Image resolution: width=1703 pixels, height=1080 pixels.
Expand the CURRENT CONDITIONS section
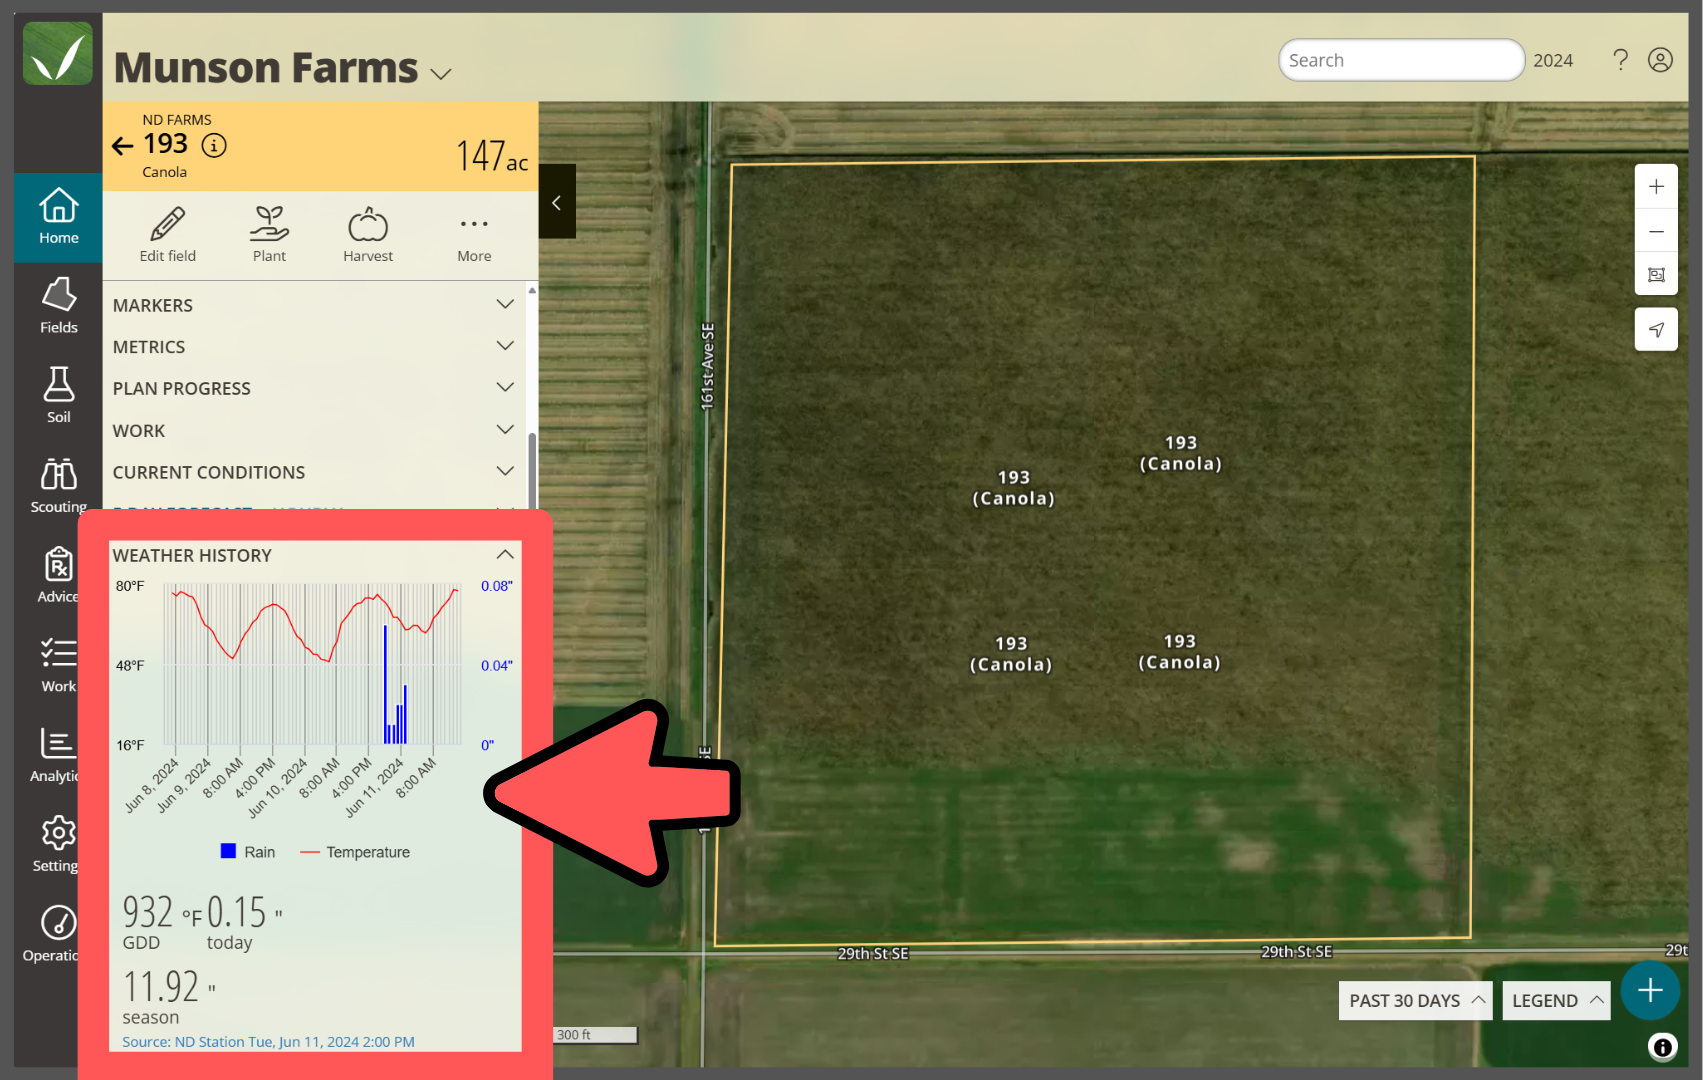click(314, 472)
